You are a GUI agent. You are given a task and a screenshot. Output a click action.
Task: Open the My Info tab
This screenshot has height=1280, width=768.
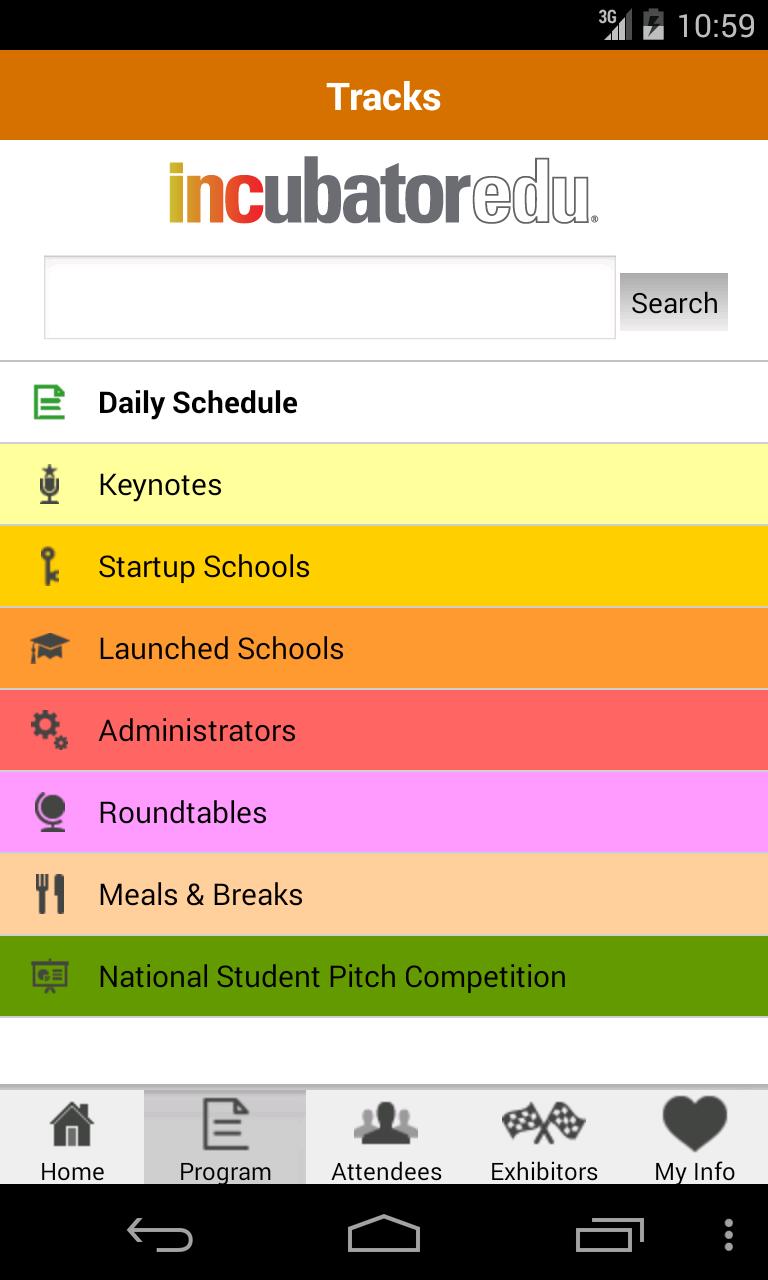695,1138
